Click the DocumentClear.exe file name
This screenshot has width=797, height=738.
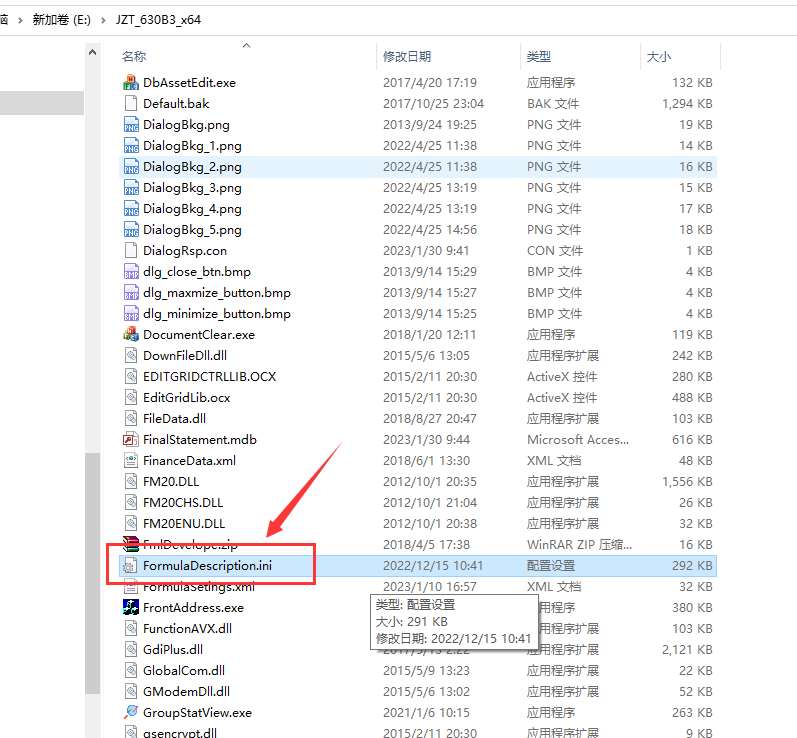199,334
